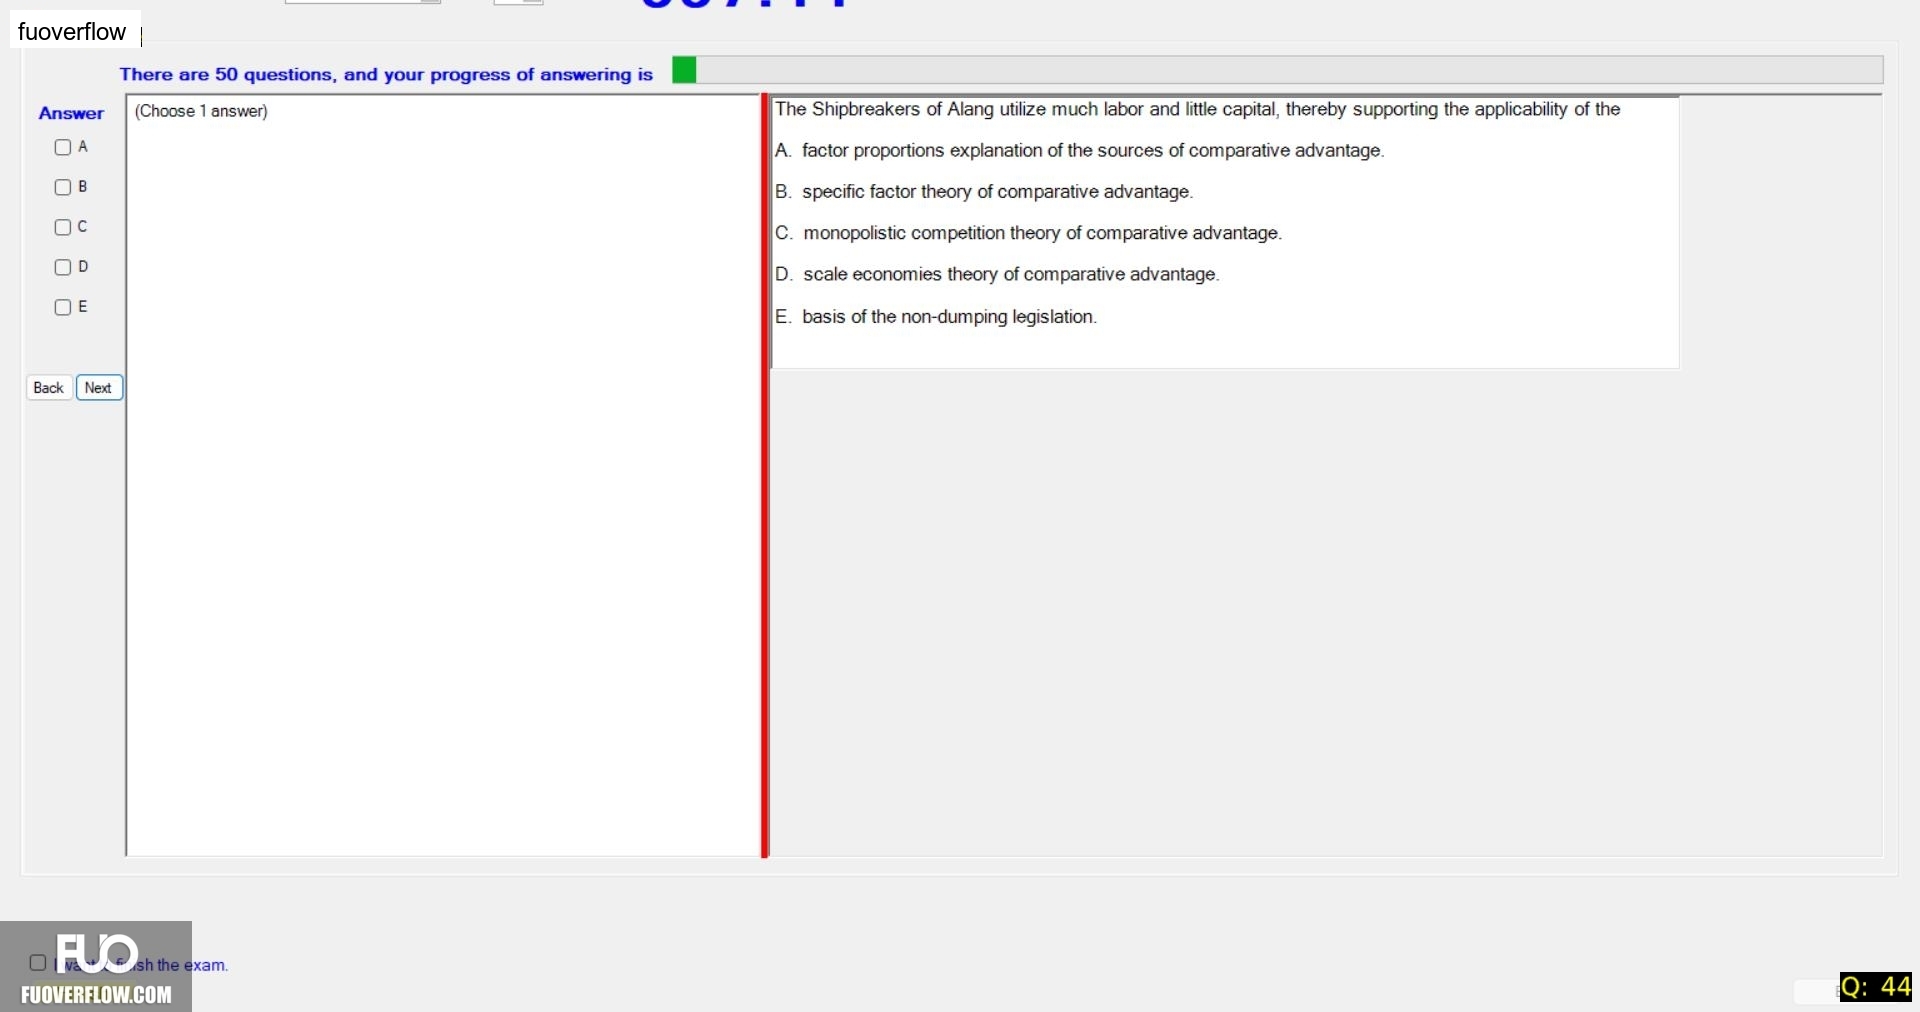
Task: Click option B specific factor theory text
Action: (x=984, y=191)
